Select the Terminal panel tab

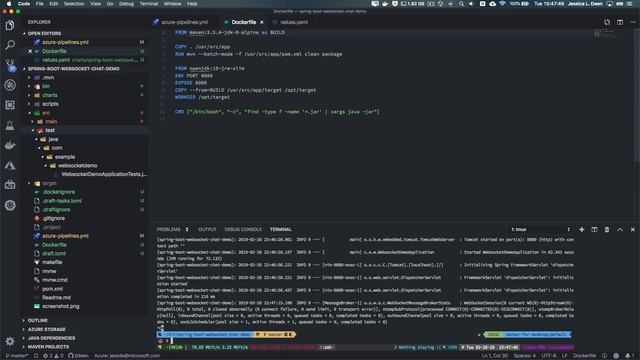click(x=280, y=229)
